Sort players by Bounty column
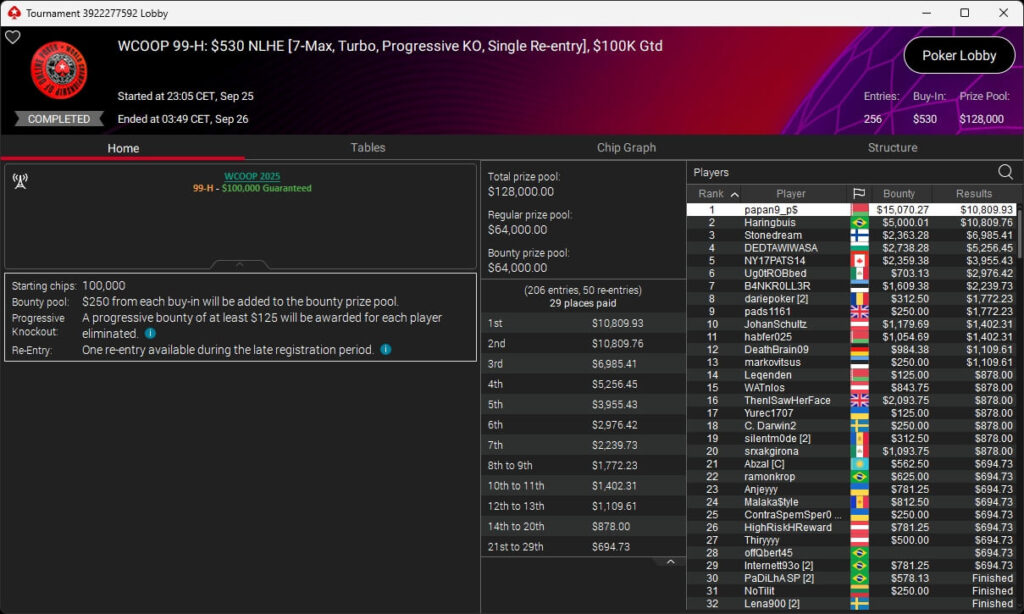The height and width of the screenshot is (614, 1024). (x=899, y=193)
